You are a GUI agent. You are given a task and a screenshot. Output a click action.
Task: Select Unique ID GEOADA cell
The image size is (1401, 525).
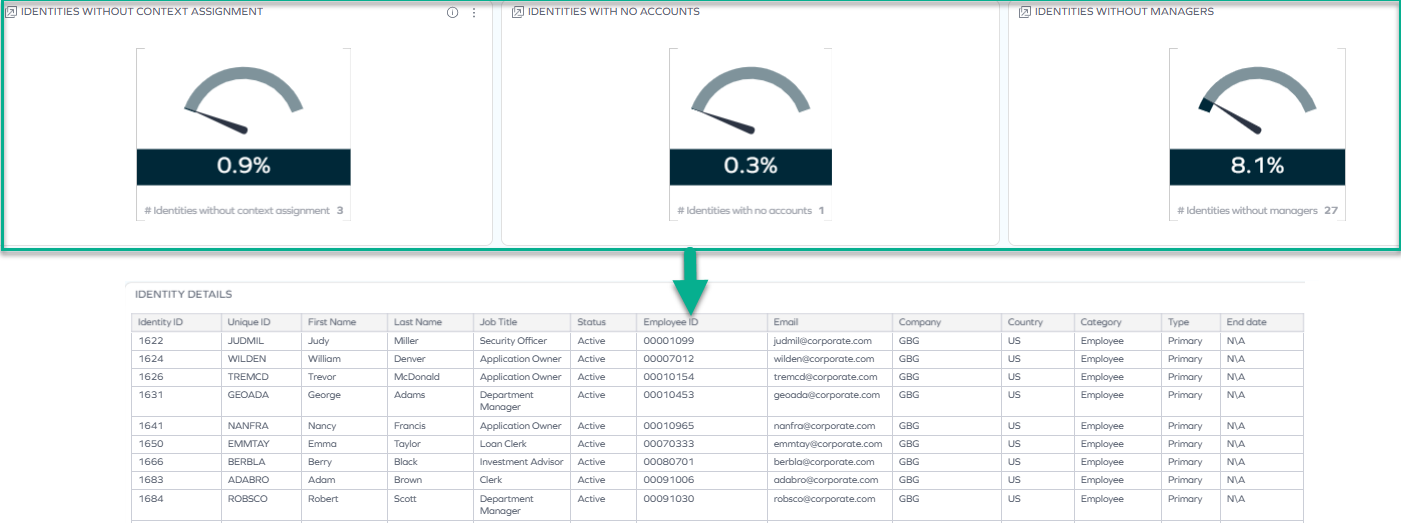[x=261, y=401]
